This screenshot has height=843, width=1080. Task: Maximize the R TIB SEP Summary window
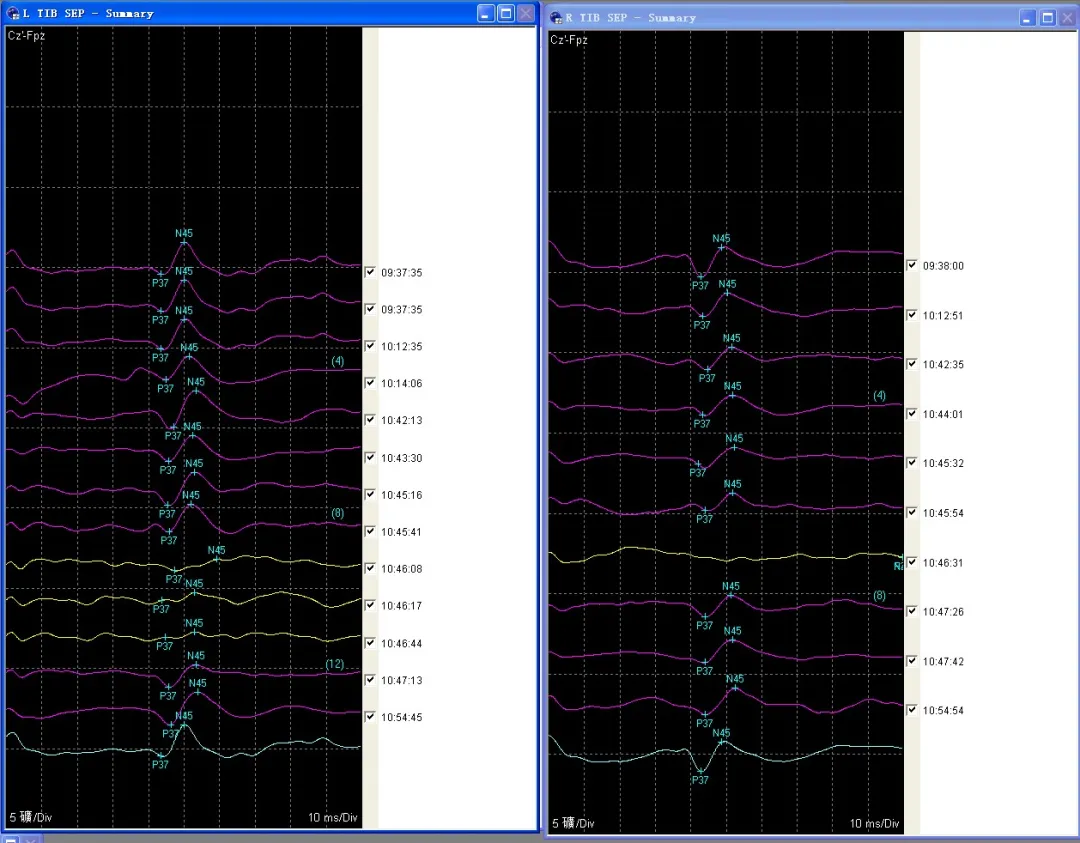click(1048, 18)
